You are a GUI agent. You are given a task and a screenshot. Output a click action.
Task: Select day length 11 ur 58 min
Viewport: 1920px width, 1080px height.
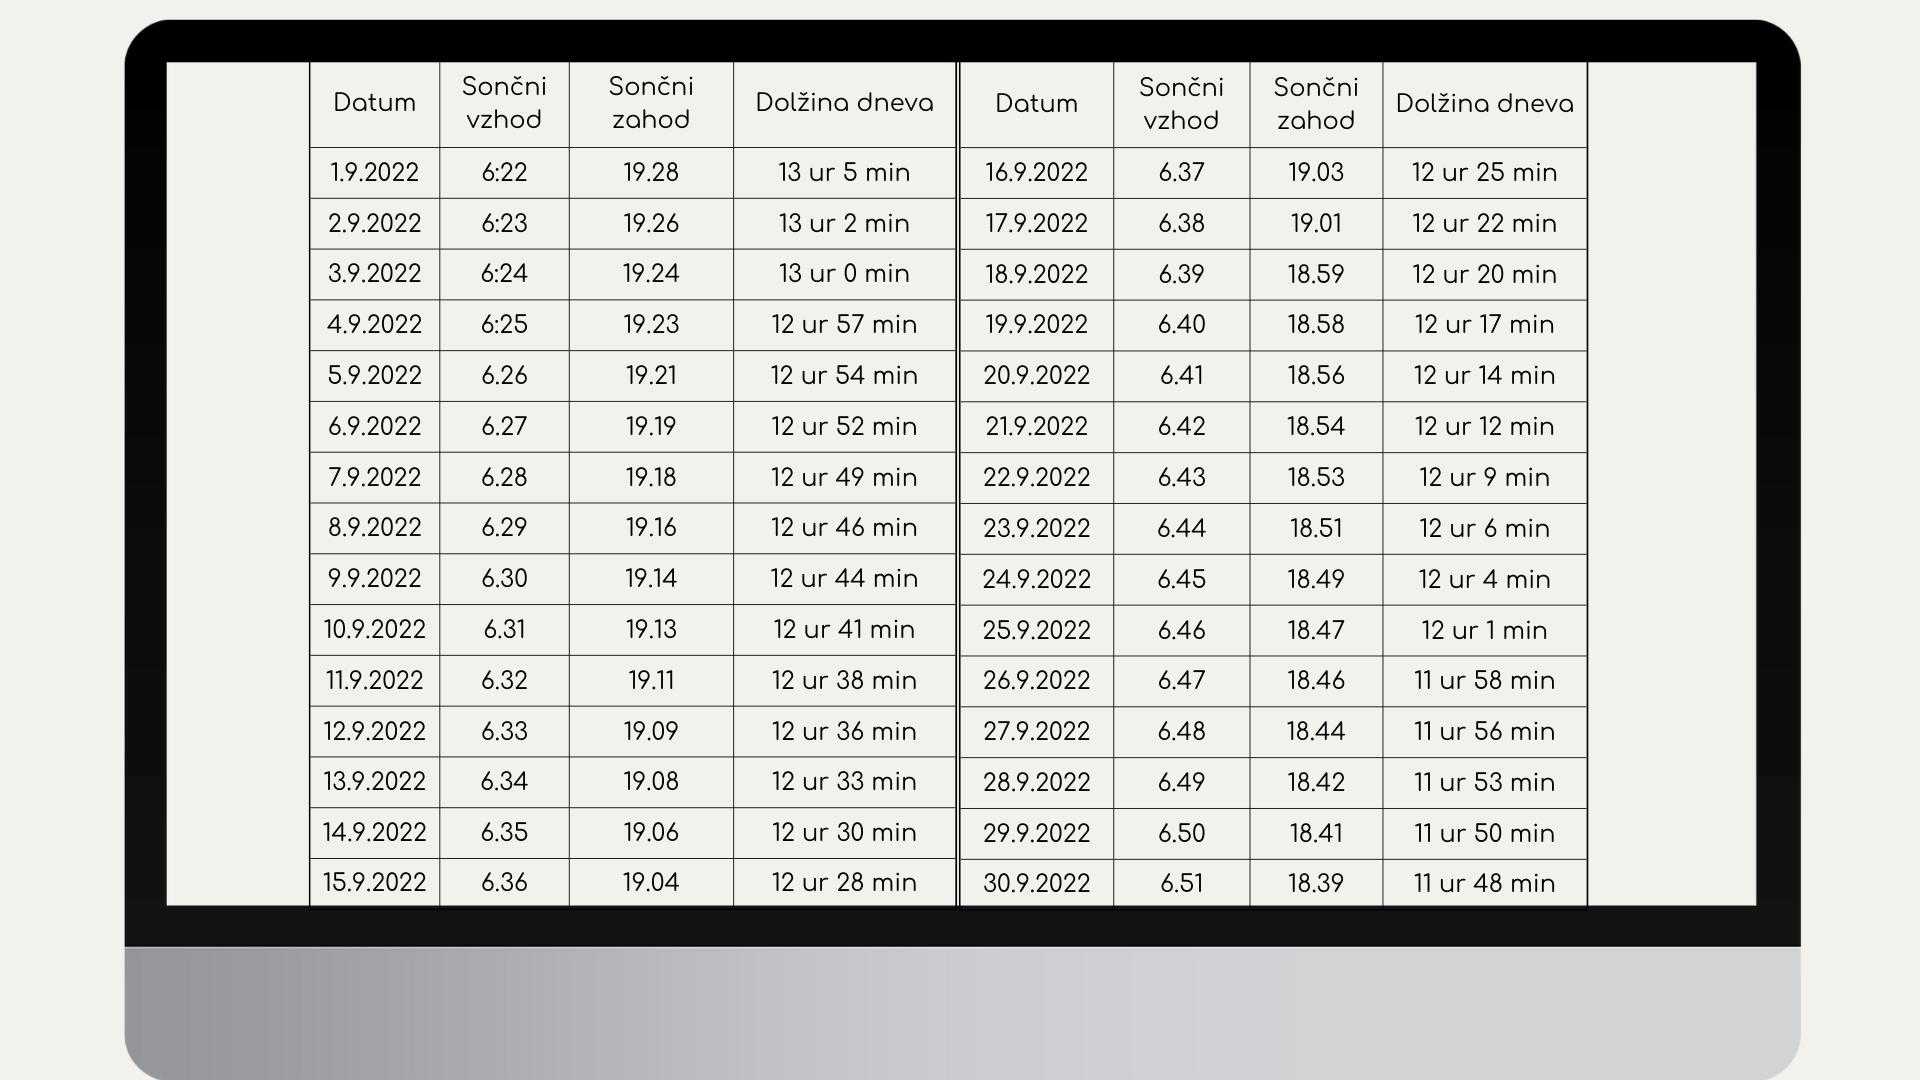pyautogui.click(x=1484, y=681)
